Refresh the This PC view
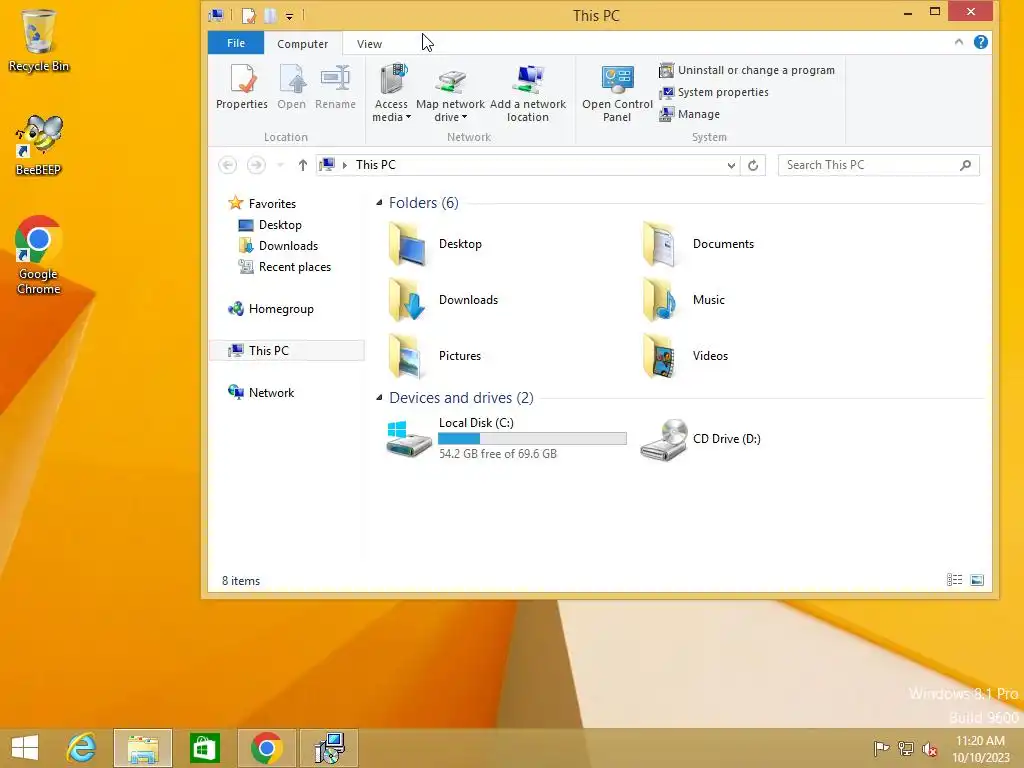Screen dimensions: 1024x768 point(753,165)
